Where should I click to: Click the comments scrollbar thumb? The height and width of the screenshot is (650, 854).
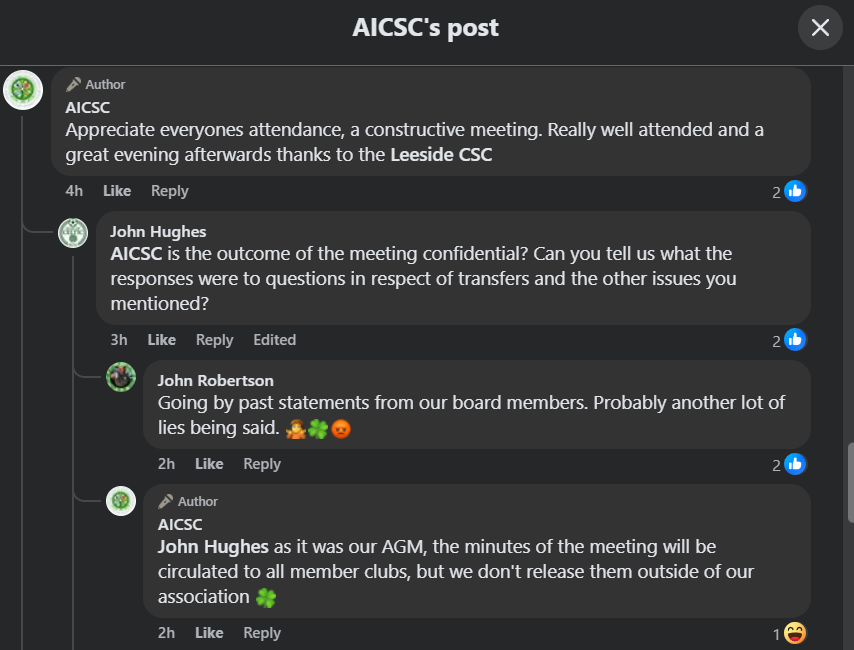coord(850,483)
